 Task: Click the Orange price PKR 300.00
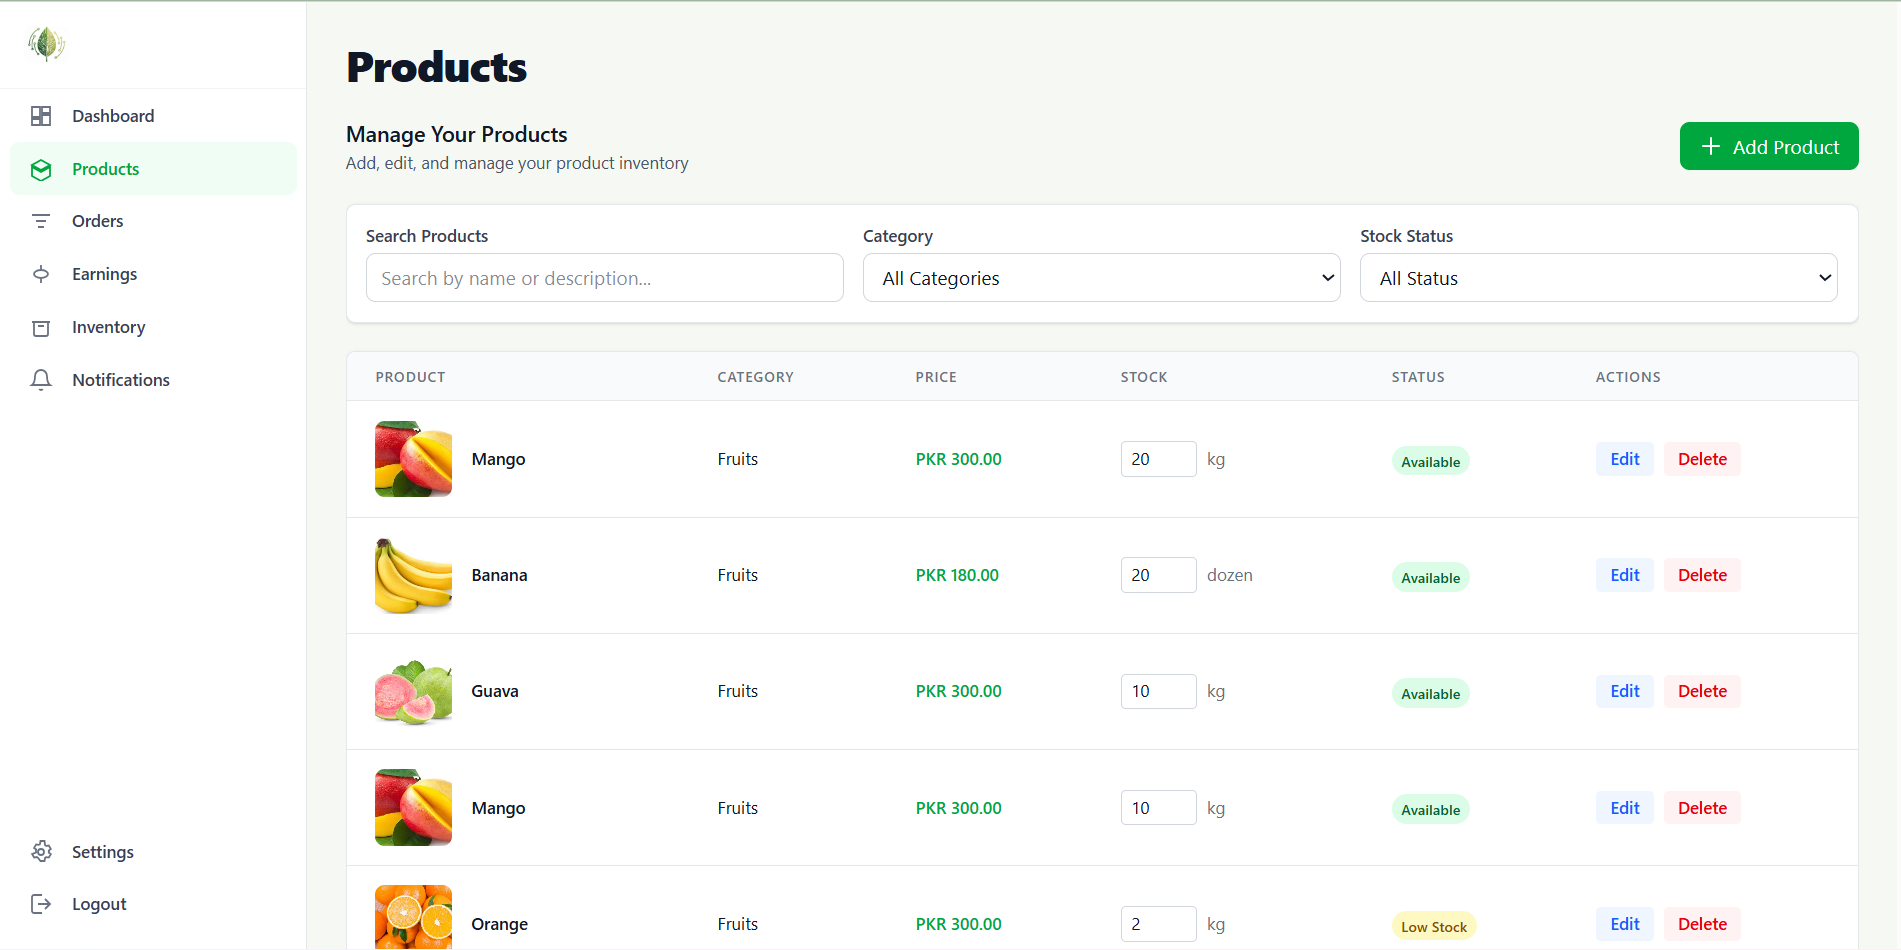[958, 924]
